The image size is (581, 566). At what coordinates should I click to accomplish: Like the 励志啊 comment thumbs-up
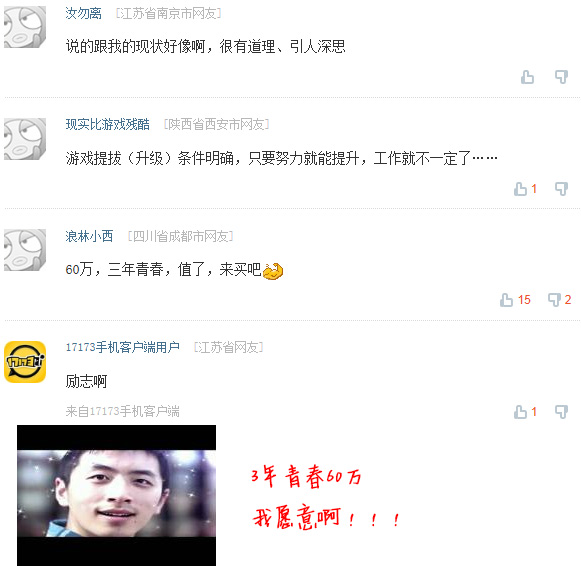[x=521, y=412]
